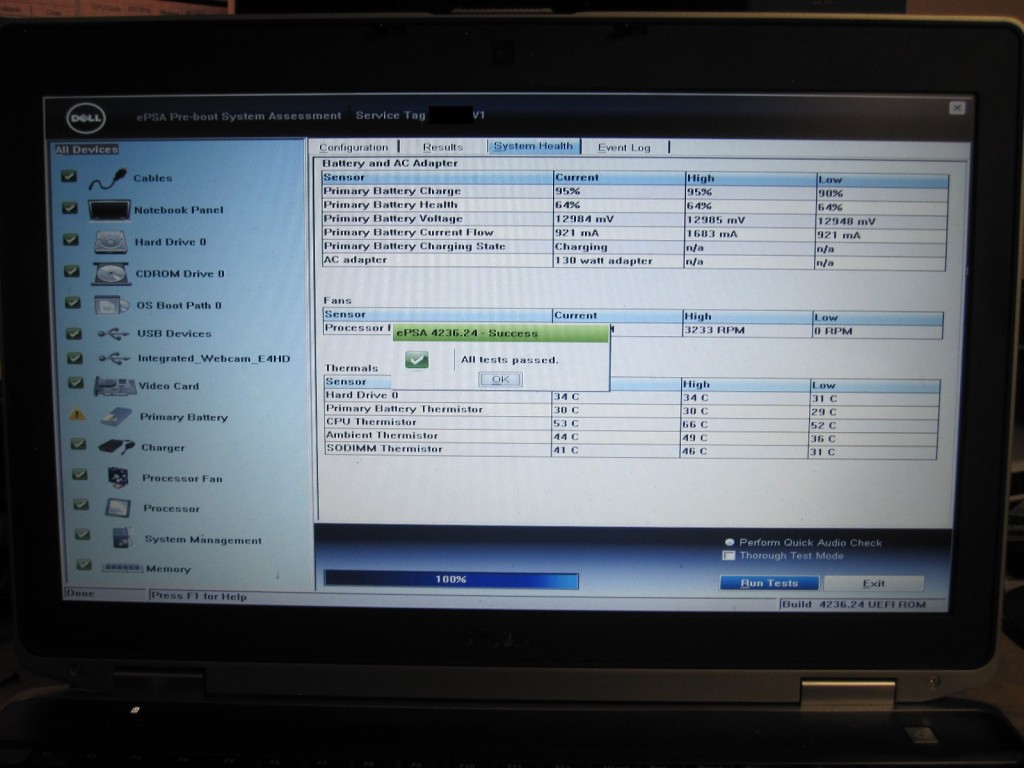Click the Primary Battery icon
This screenshot has height=768, width=1024.
(117, 417)
